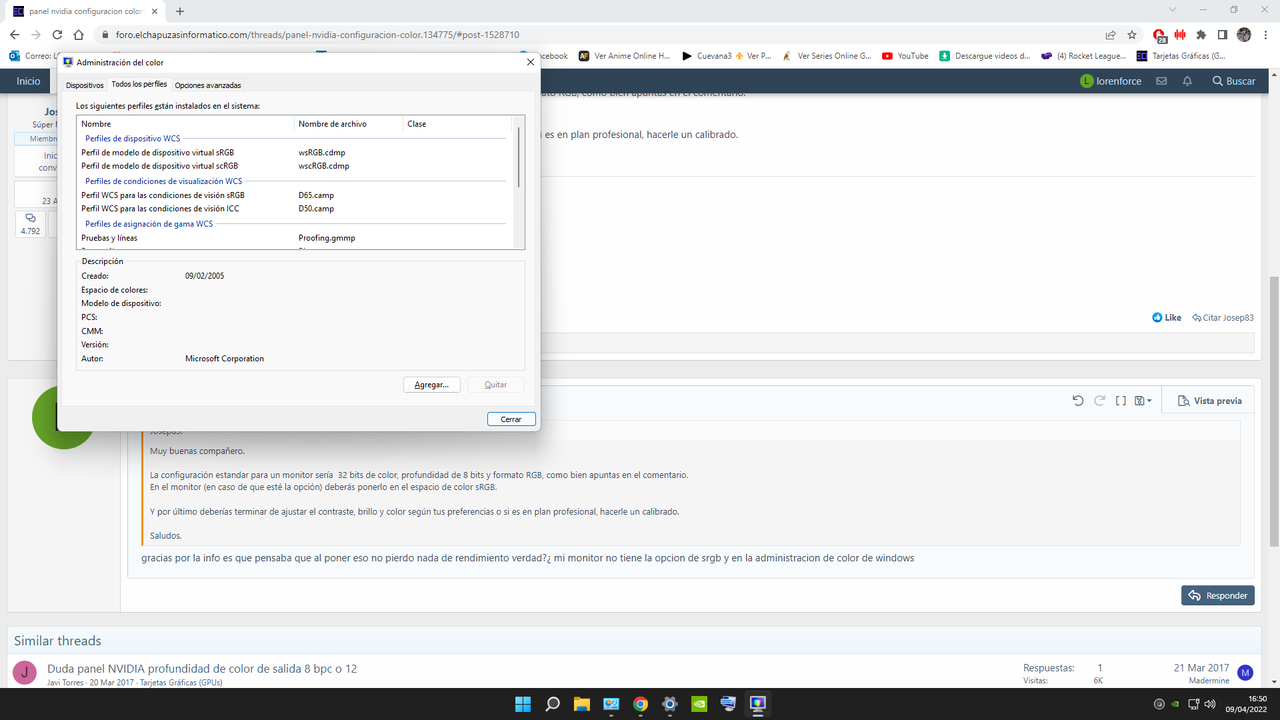Open Chrome from taskbar

640,704
